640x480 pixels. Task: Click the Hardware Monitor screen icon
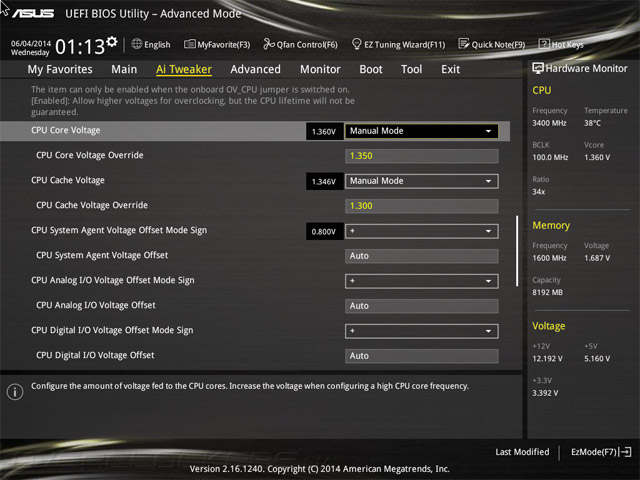point(538,68)
